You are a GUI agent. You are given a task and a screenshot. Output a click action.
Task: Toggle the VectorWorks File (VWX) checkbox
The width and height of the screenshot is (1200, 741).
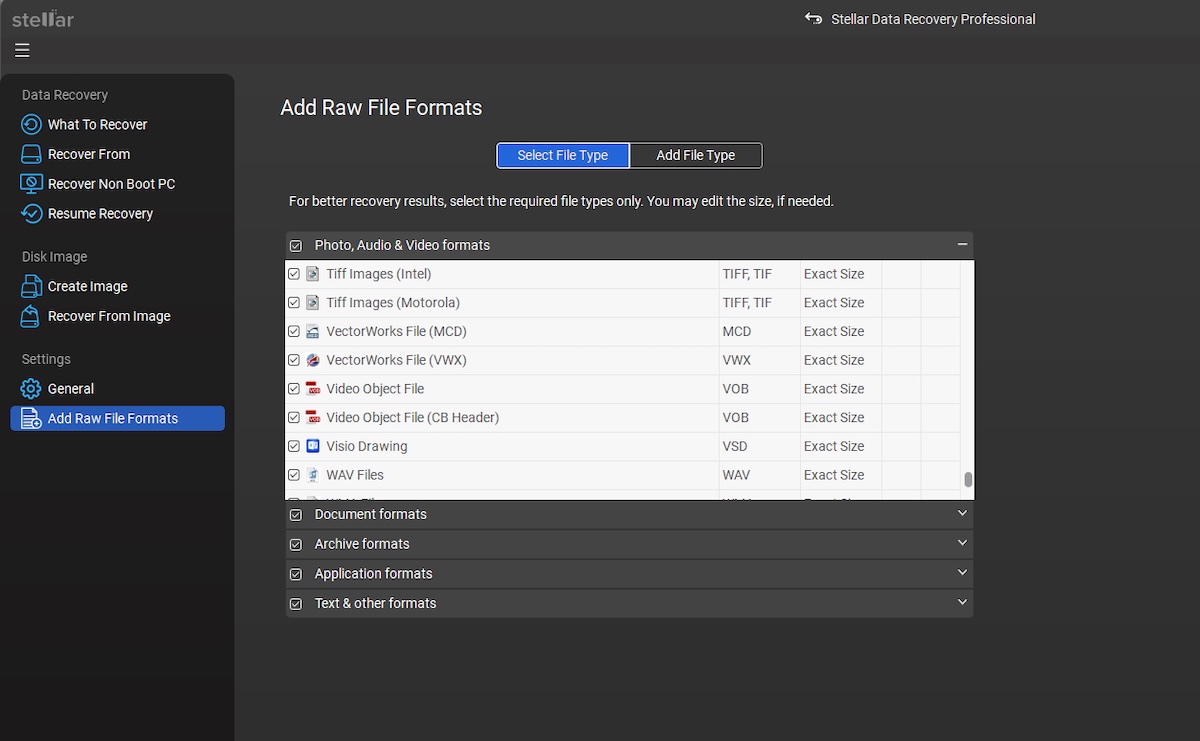coord(294,360)
